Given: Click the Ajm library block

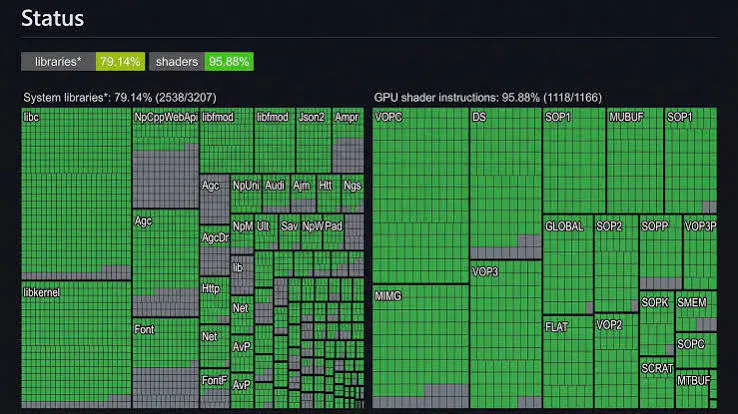Looking at the screenshot, I should 304,193.
